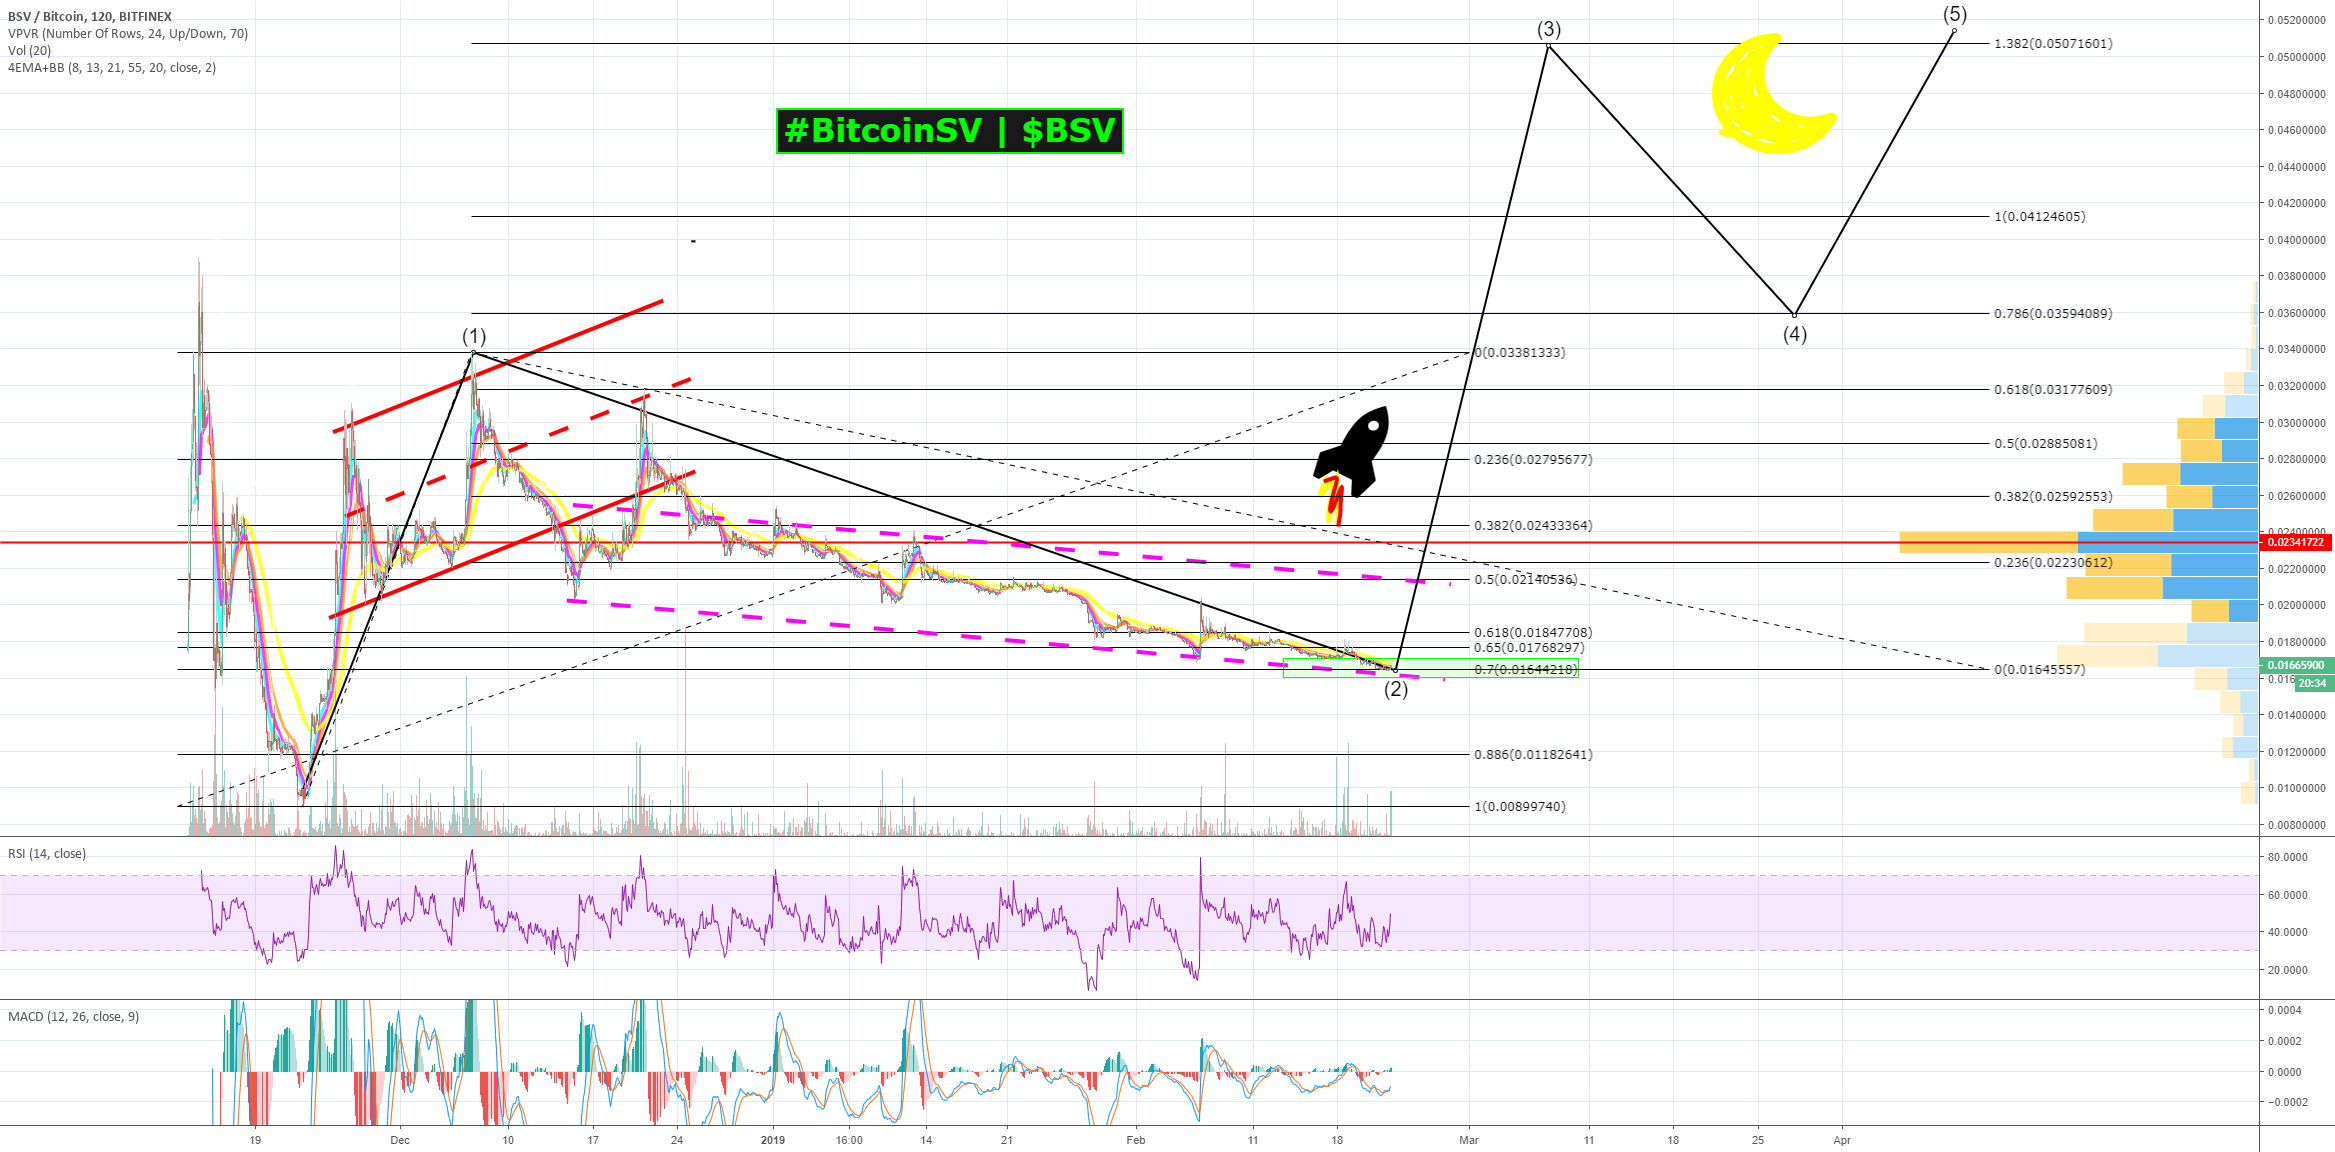Click the Mar date on time axis
This screenshot has height=1152, width=2335.
(1468, 1140)
